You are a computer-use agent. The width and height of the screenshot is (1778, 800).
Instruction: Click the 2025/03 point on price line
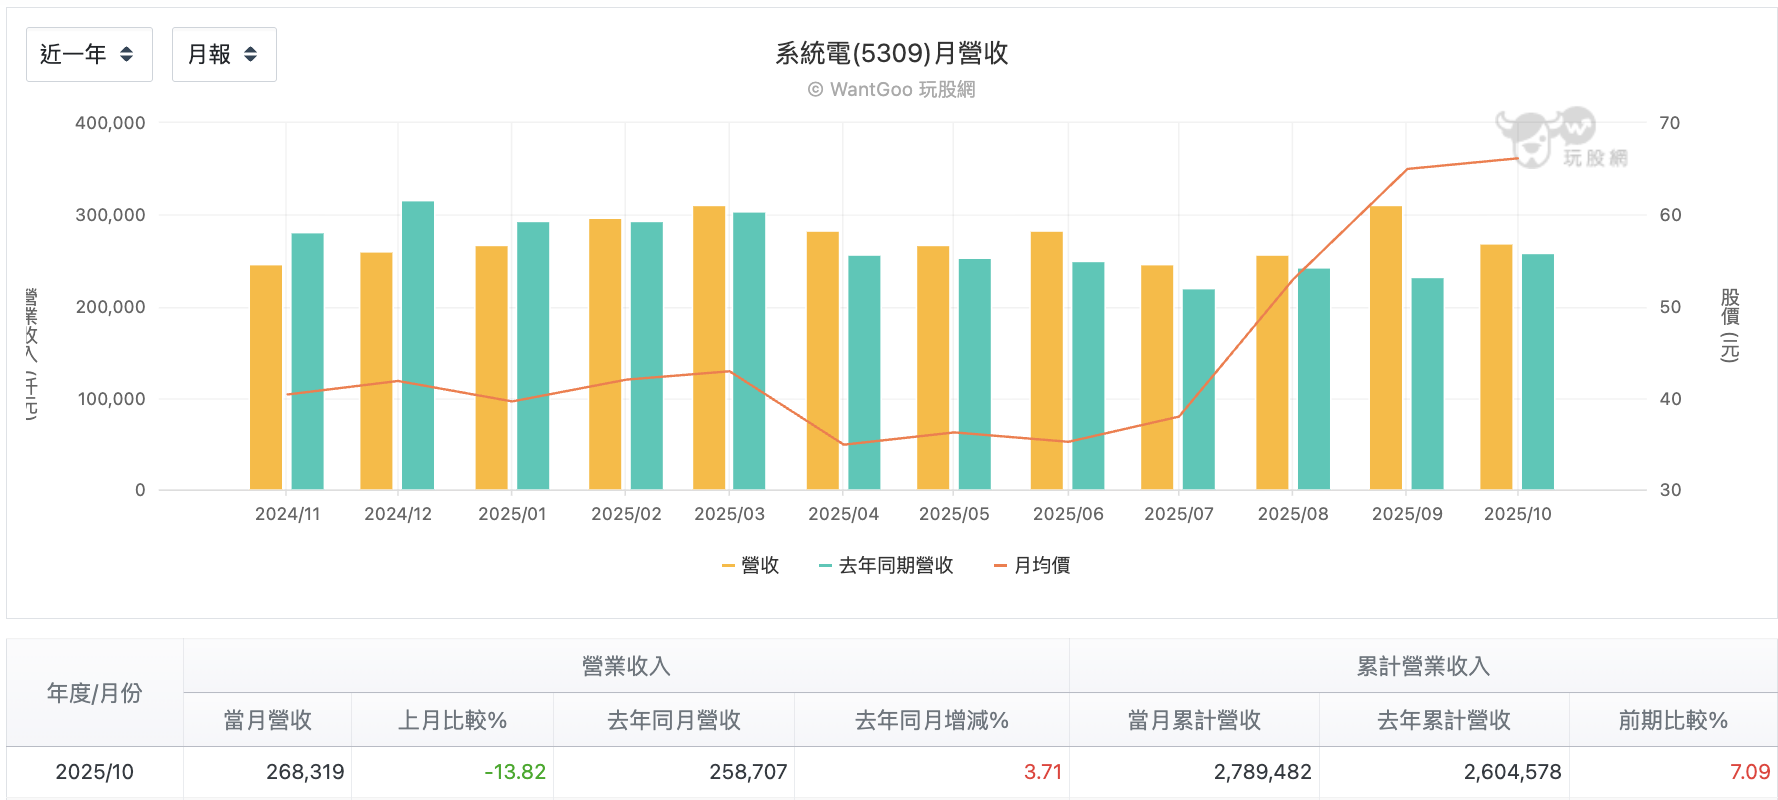coord(729,371)
